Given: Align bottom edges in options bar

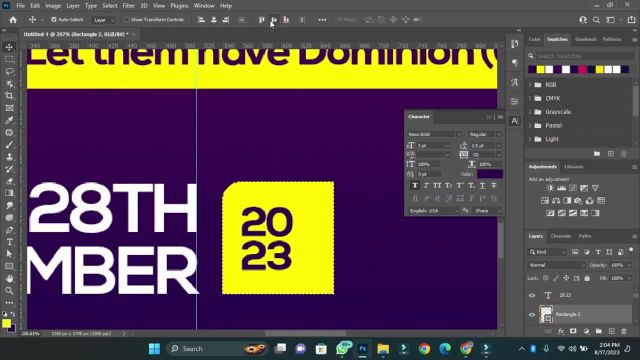Looking at the screenshot, I should click(286, 20).
